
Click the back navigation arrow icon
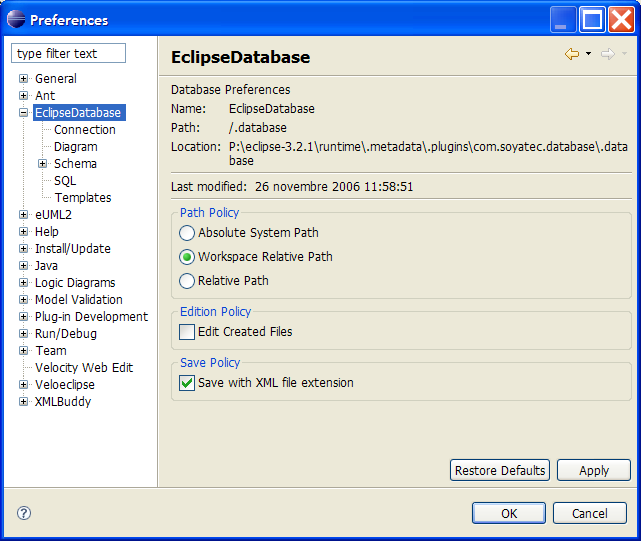click(x=572, y=54)
